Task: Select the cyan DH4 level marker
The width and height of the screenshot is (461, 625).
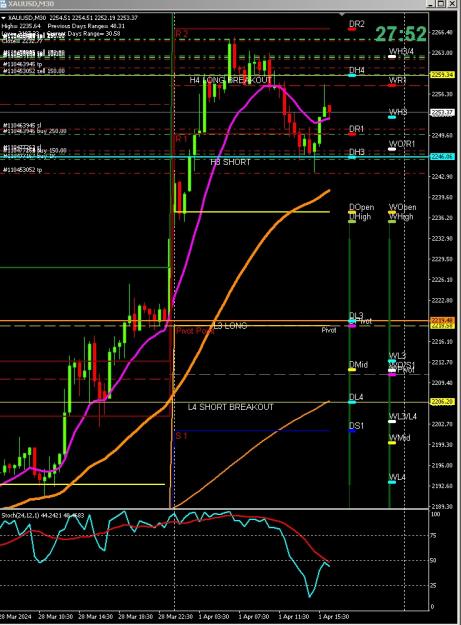Action: tap(352, 75)
